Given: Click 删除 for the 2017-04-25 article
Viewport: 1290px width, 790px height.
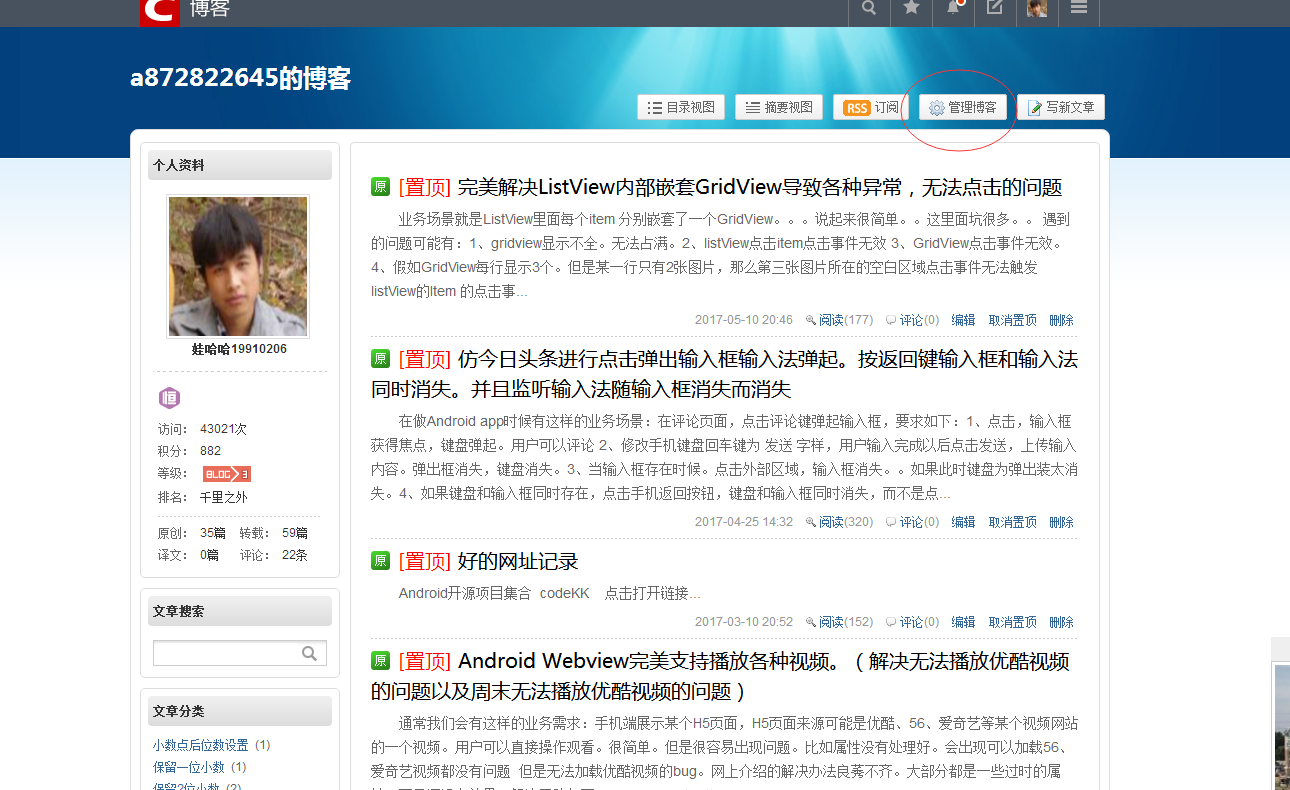Looking at the screenshot, I should pyautogui.click(x=1062, y=522).
